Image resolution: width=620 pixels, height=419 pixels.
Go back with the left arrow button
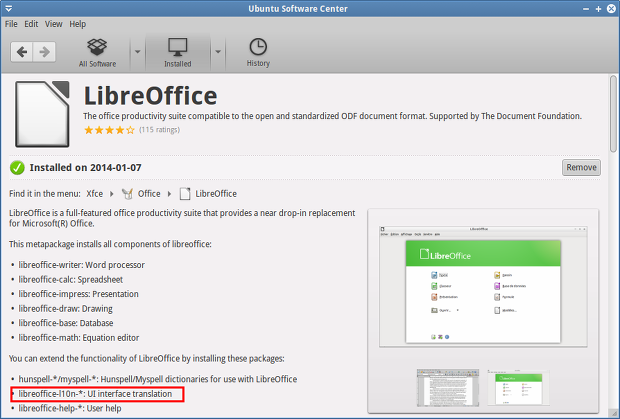(22, 52)
